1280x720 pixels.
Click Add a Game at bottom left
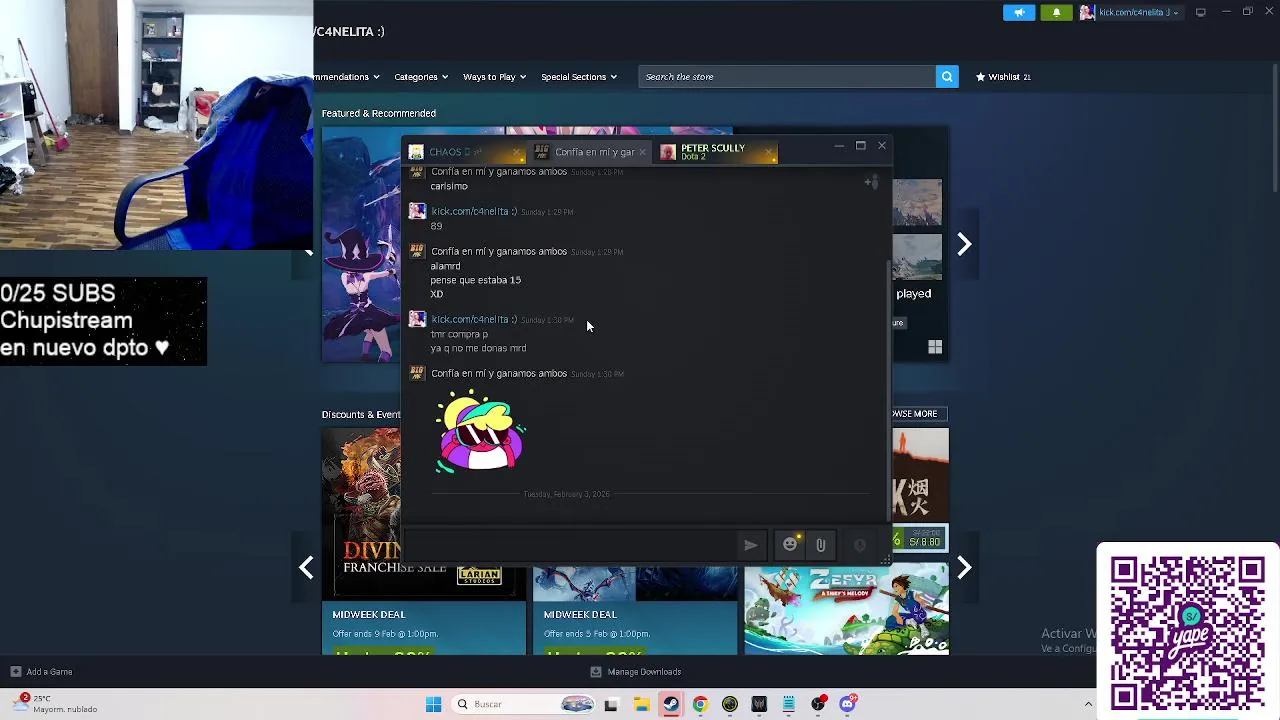click(41, 672)
